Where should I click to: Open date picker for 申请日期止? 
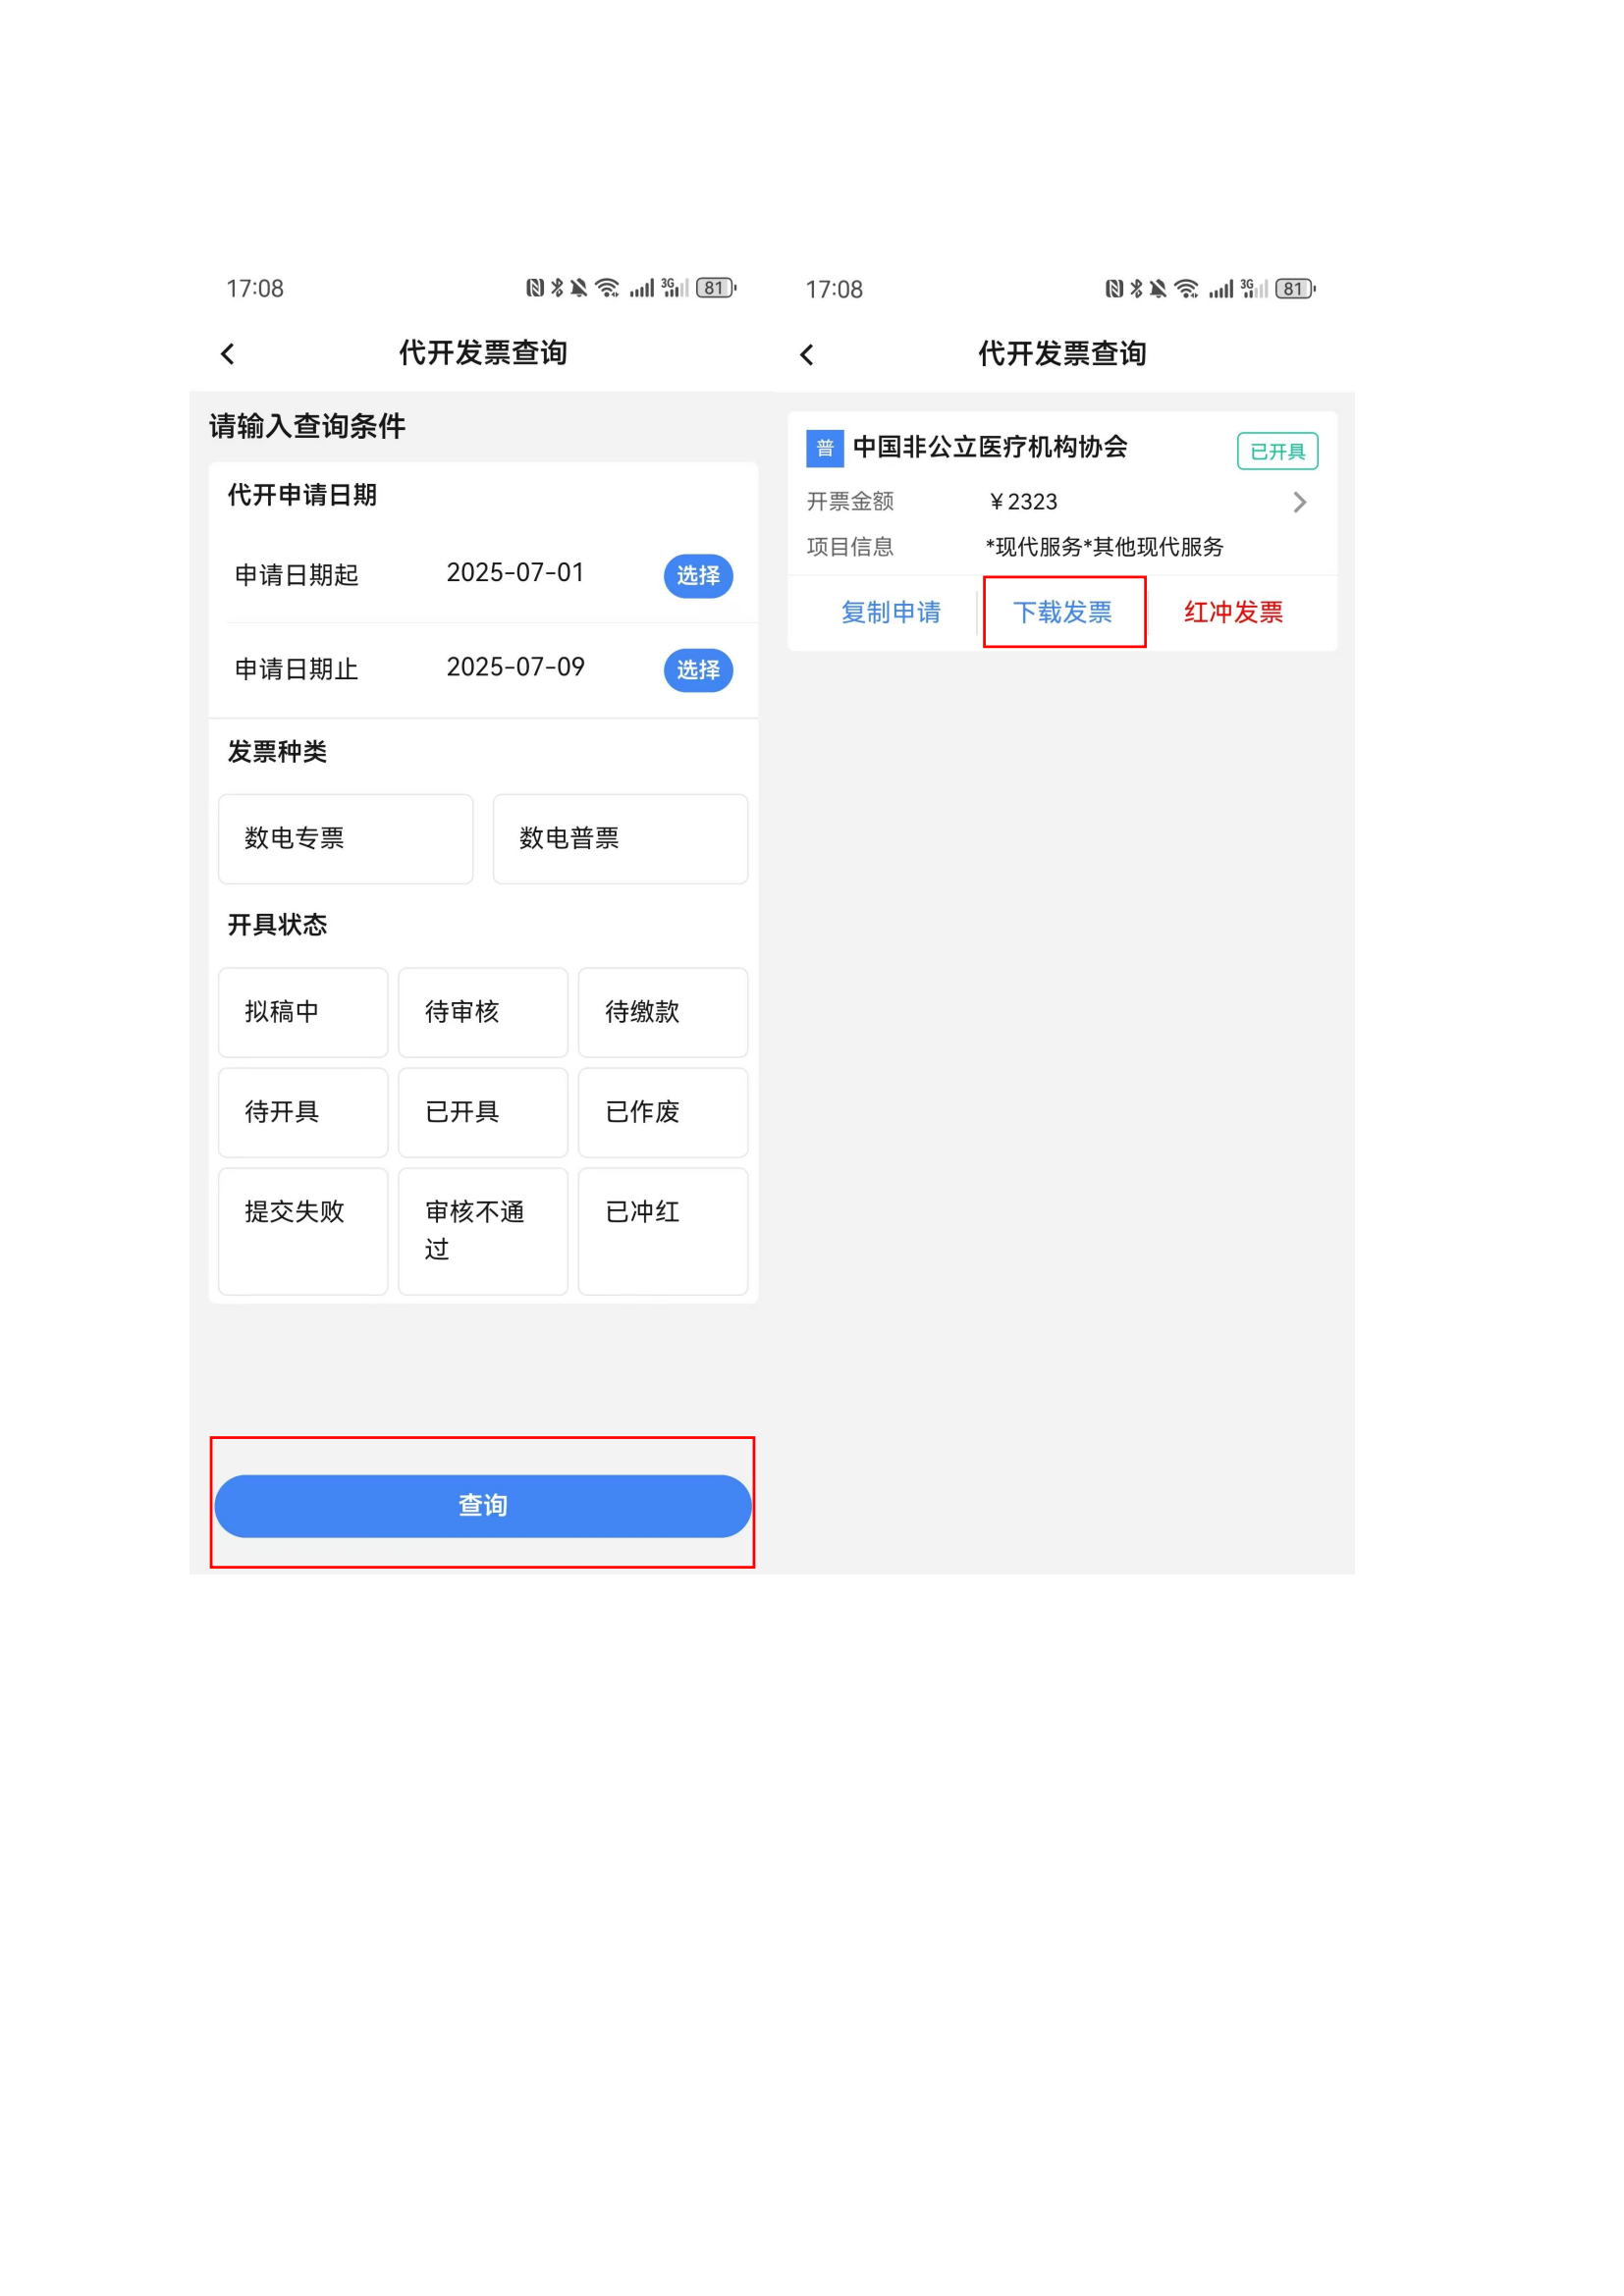tap(697, 670)
